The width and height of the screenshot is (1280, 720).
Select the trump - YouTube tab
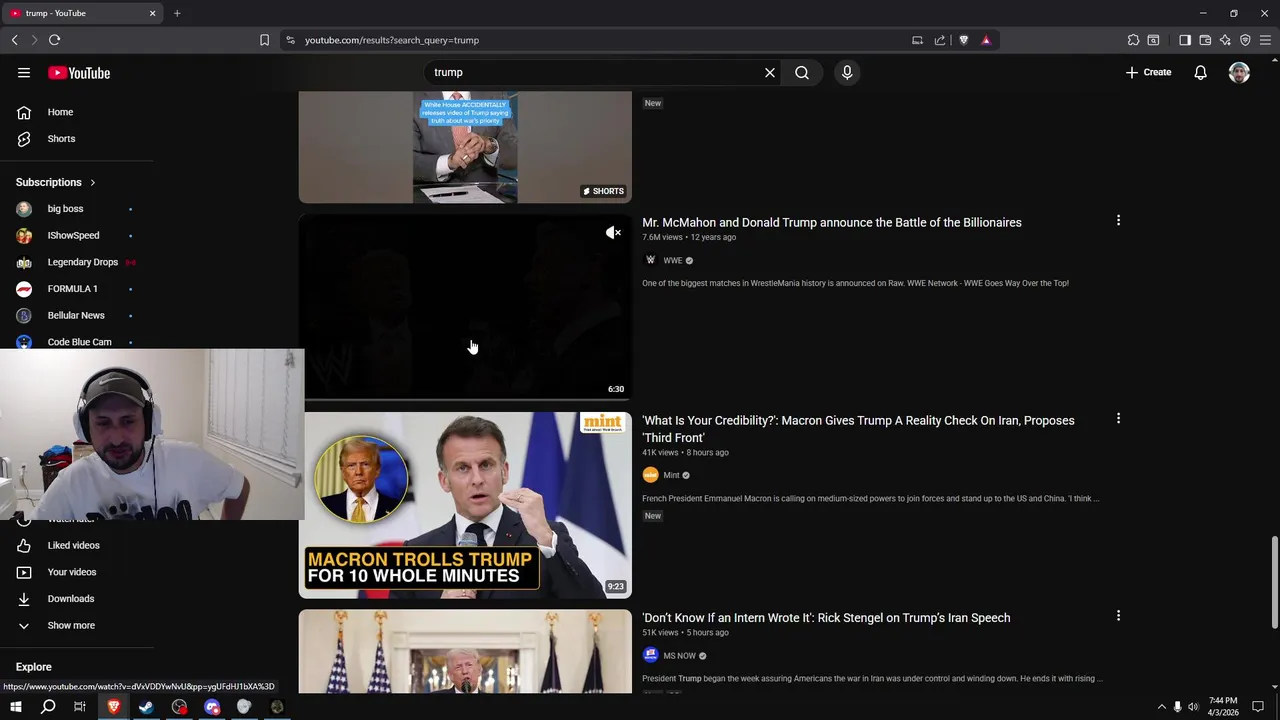tap(82, 13)
